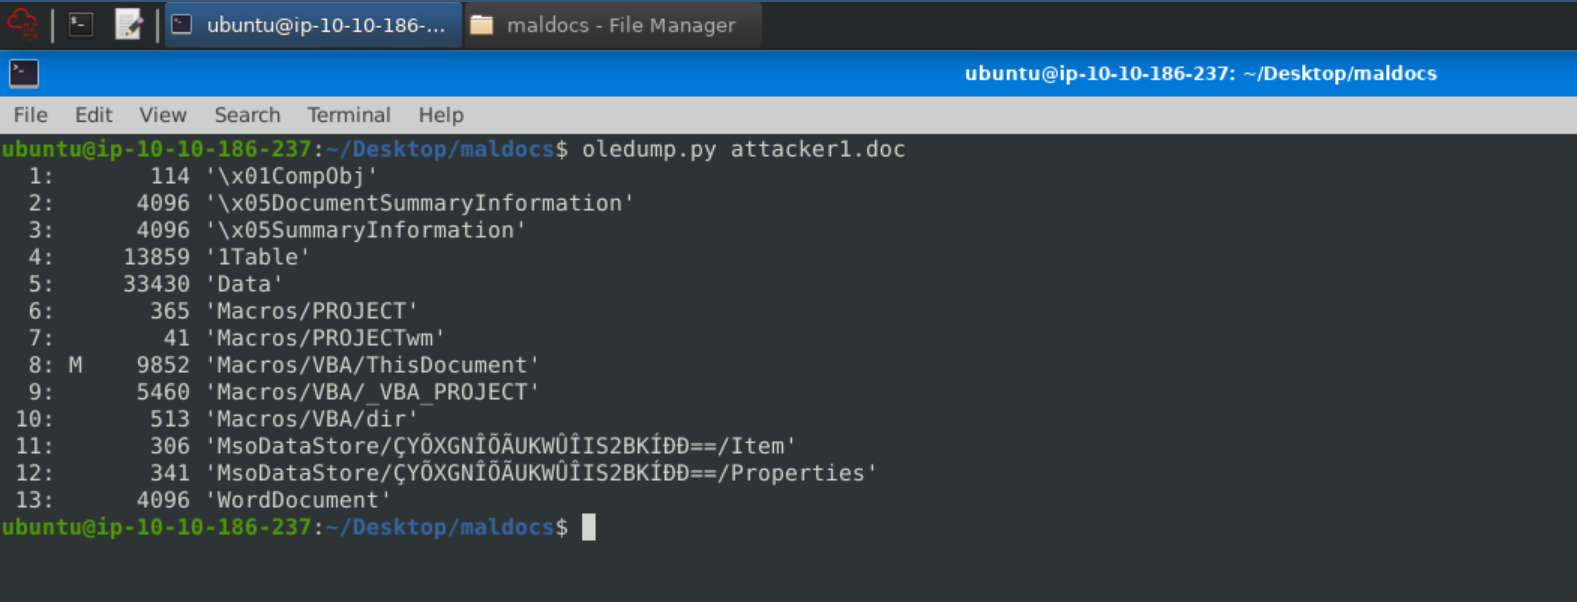Open the Search menu

[x=247, y=115]
